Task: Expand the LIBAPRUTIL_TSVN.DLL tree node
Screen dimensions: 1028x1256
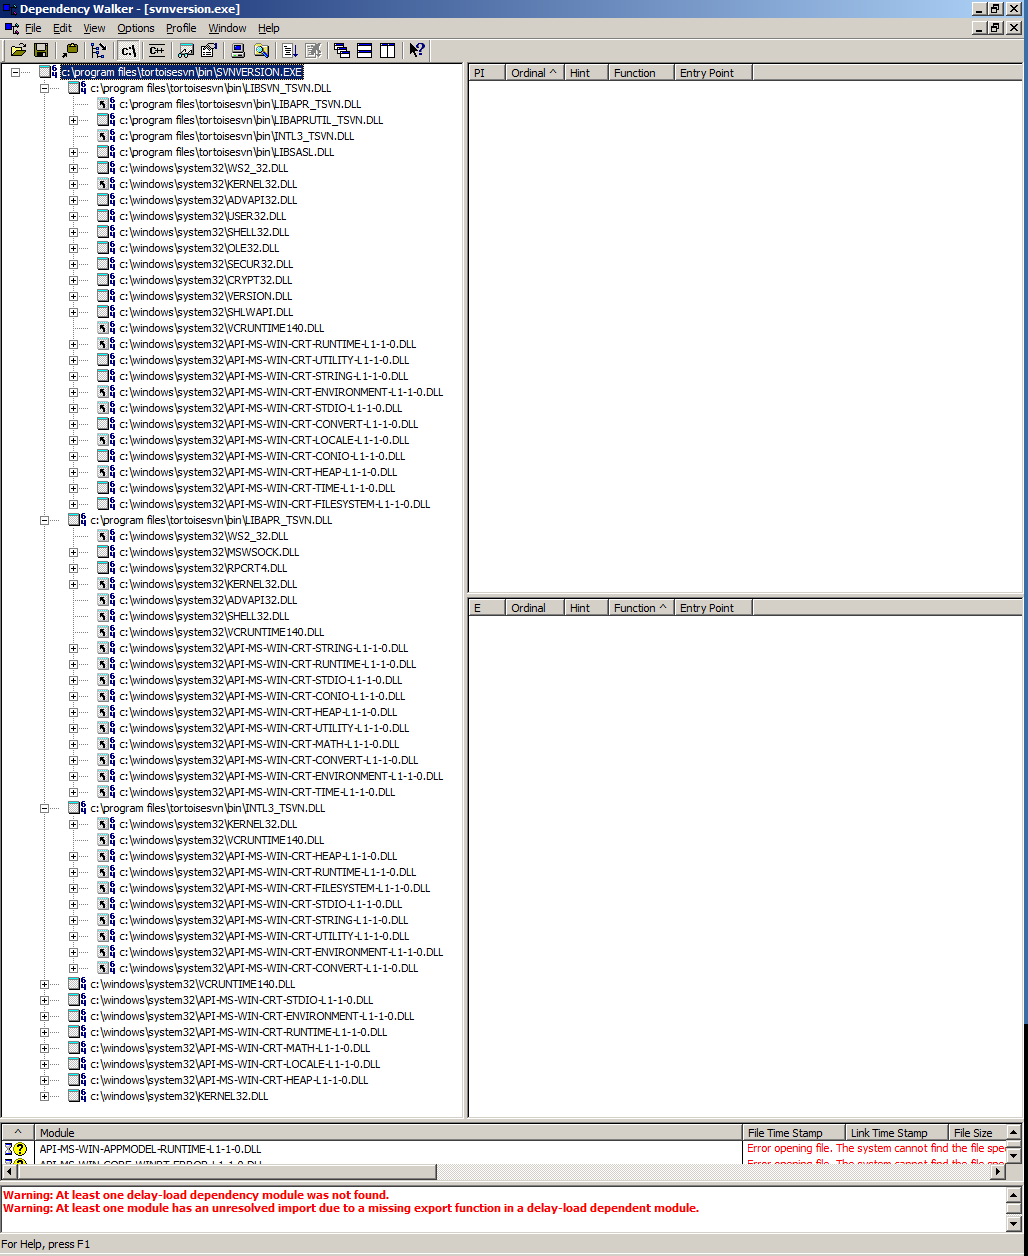Action: click(x=73, y=120)
